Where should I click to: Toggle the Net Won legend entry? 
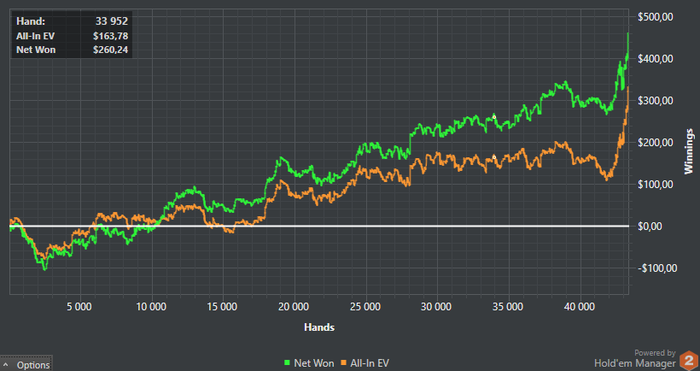point(309,363)
